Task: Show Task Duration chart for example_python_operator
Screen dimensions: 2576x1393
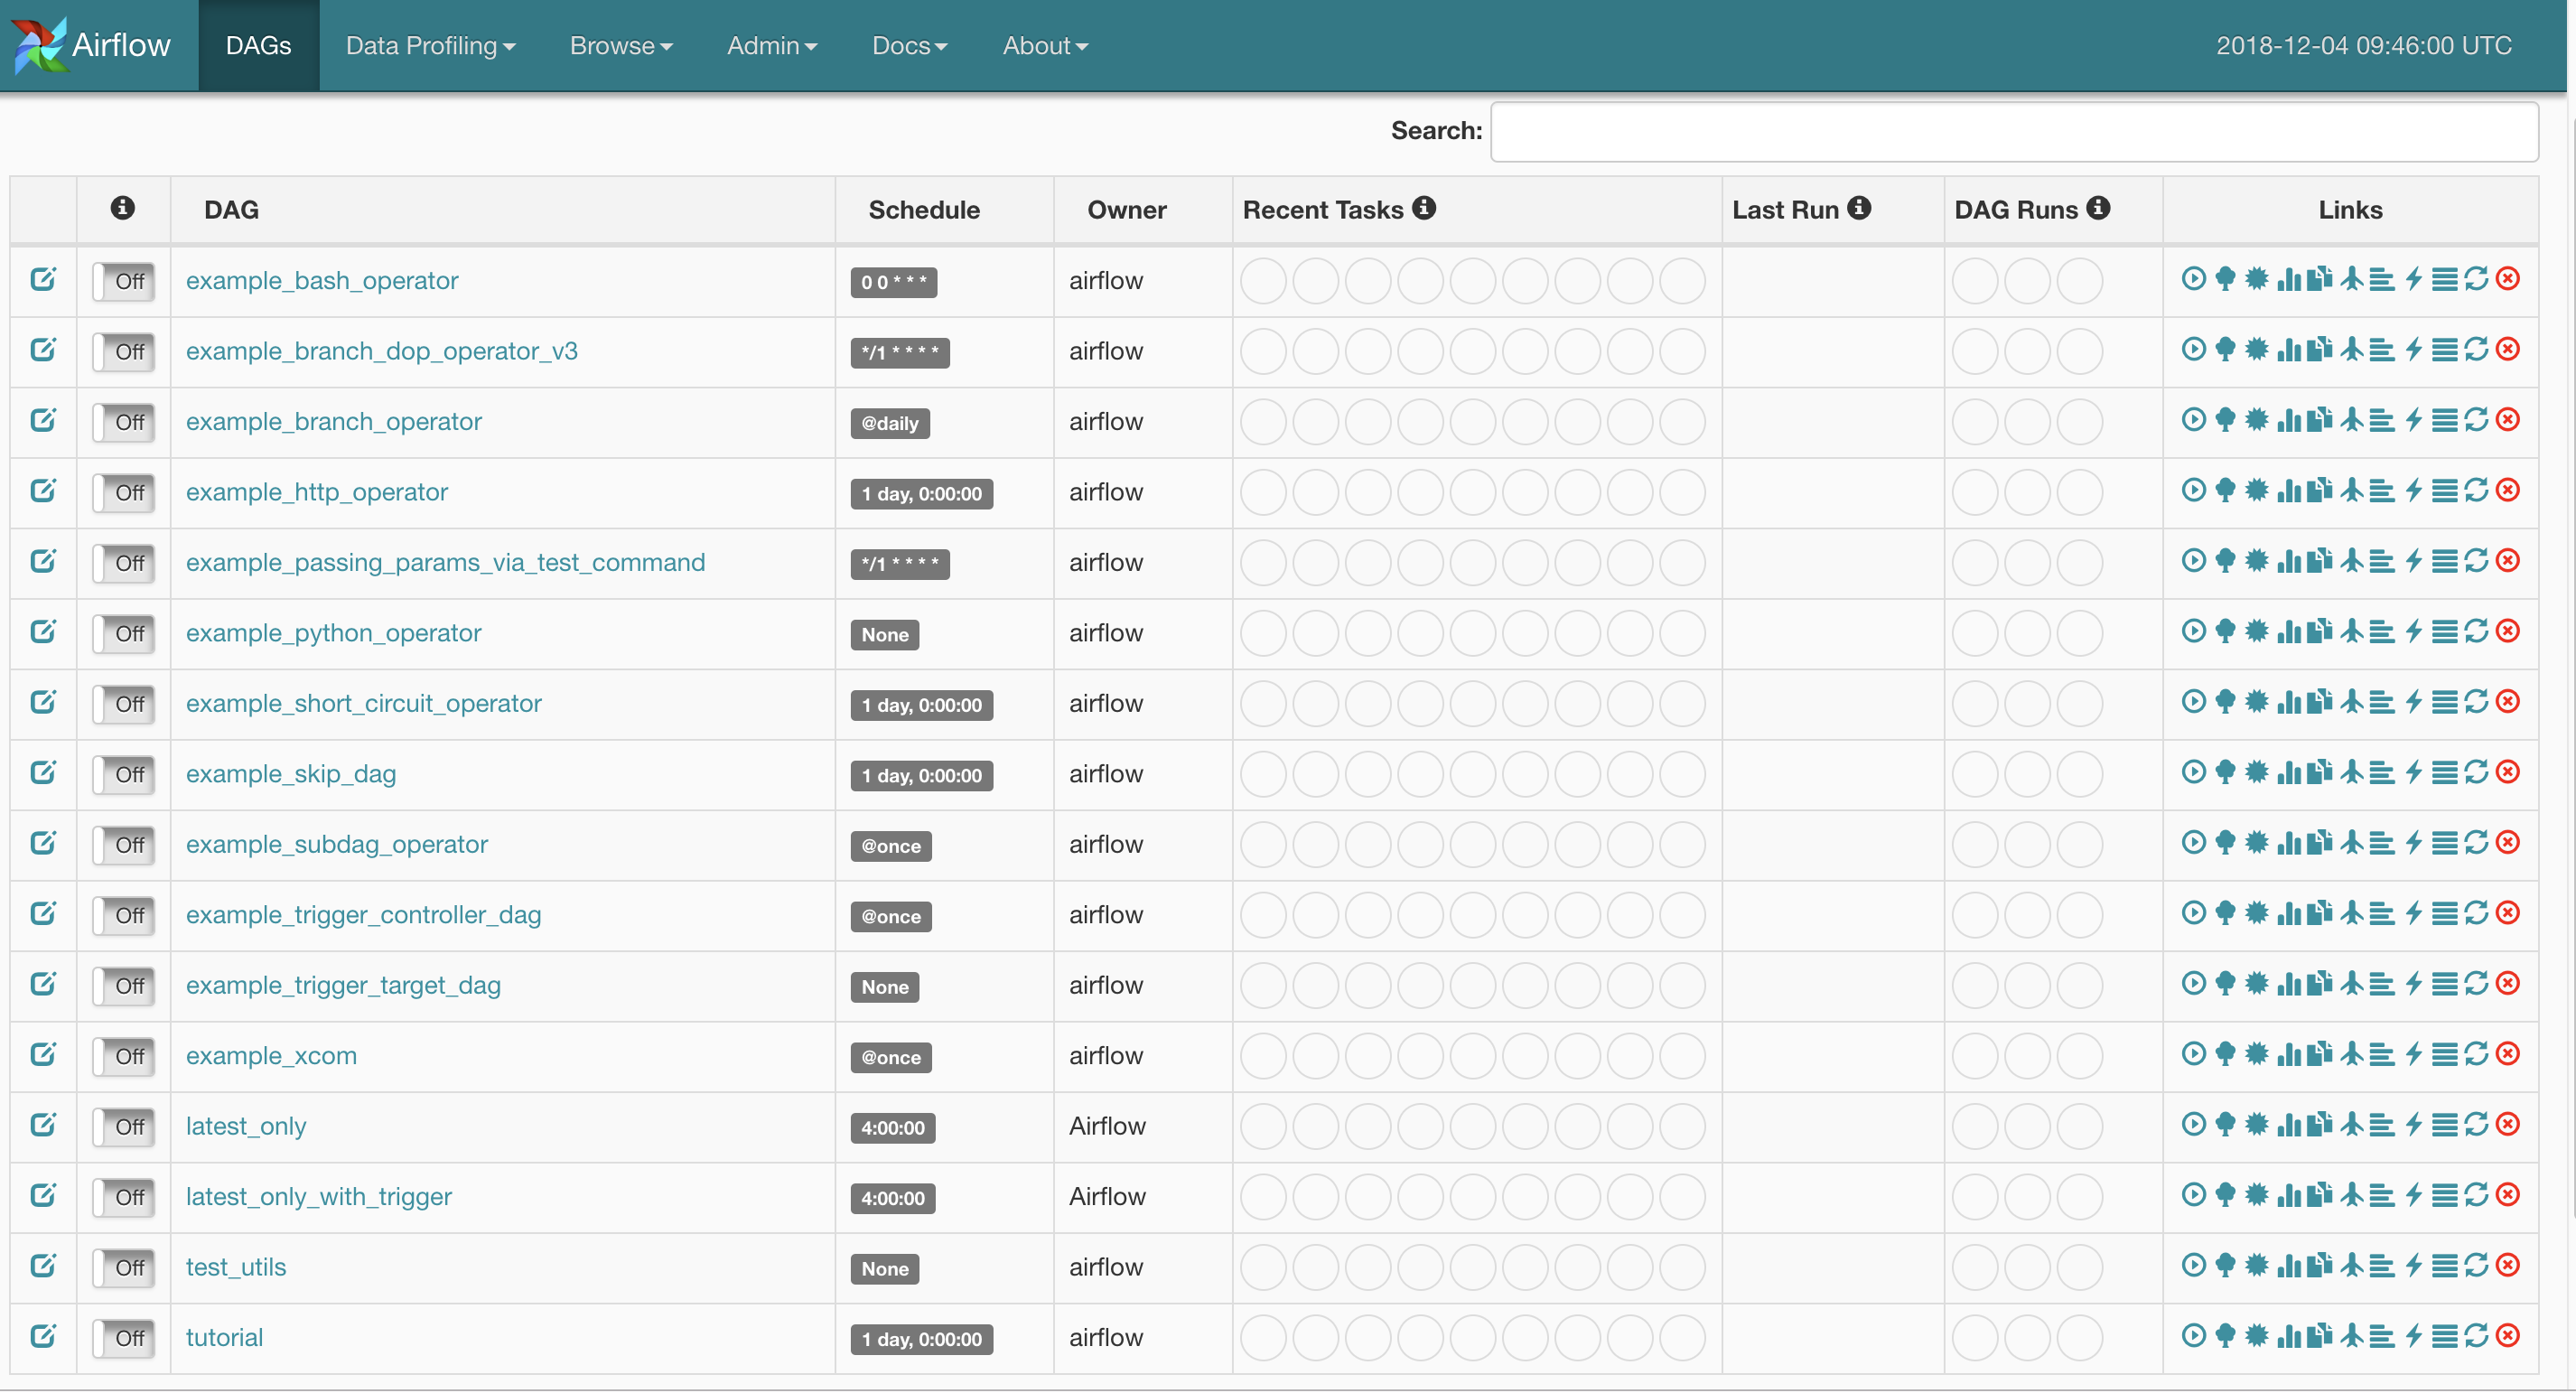Action: click(2288, 631)
